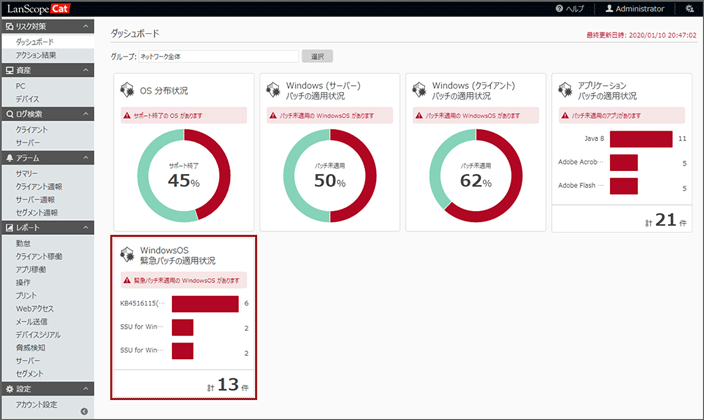Open デバイス under 資産 in sidebar
Screen dimensions: 704x420
coord(28,100)
